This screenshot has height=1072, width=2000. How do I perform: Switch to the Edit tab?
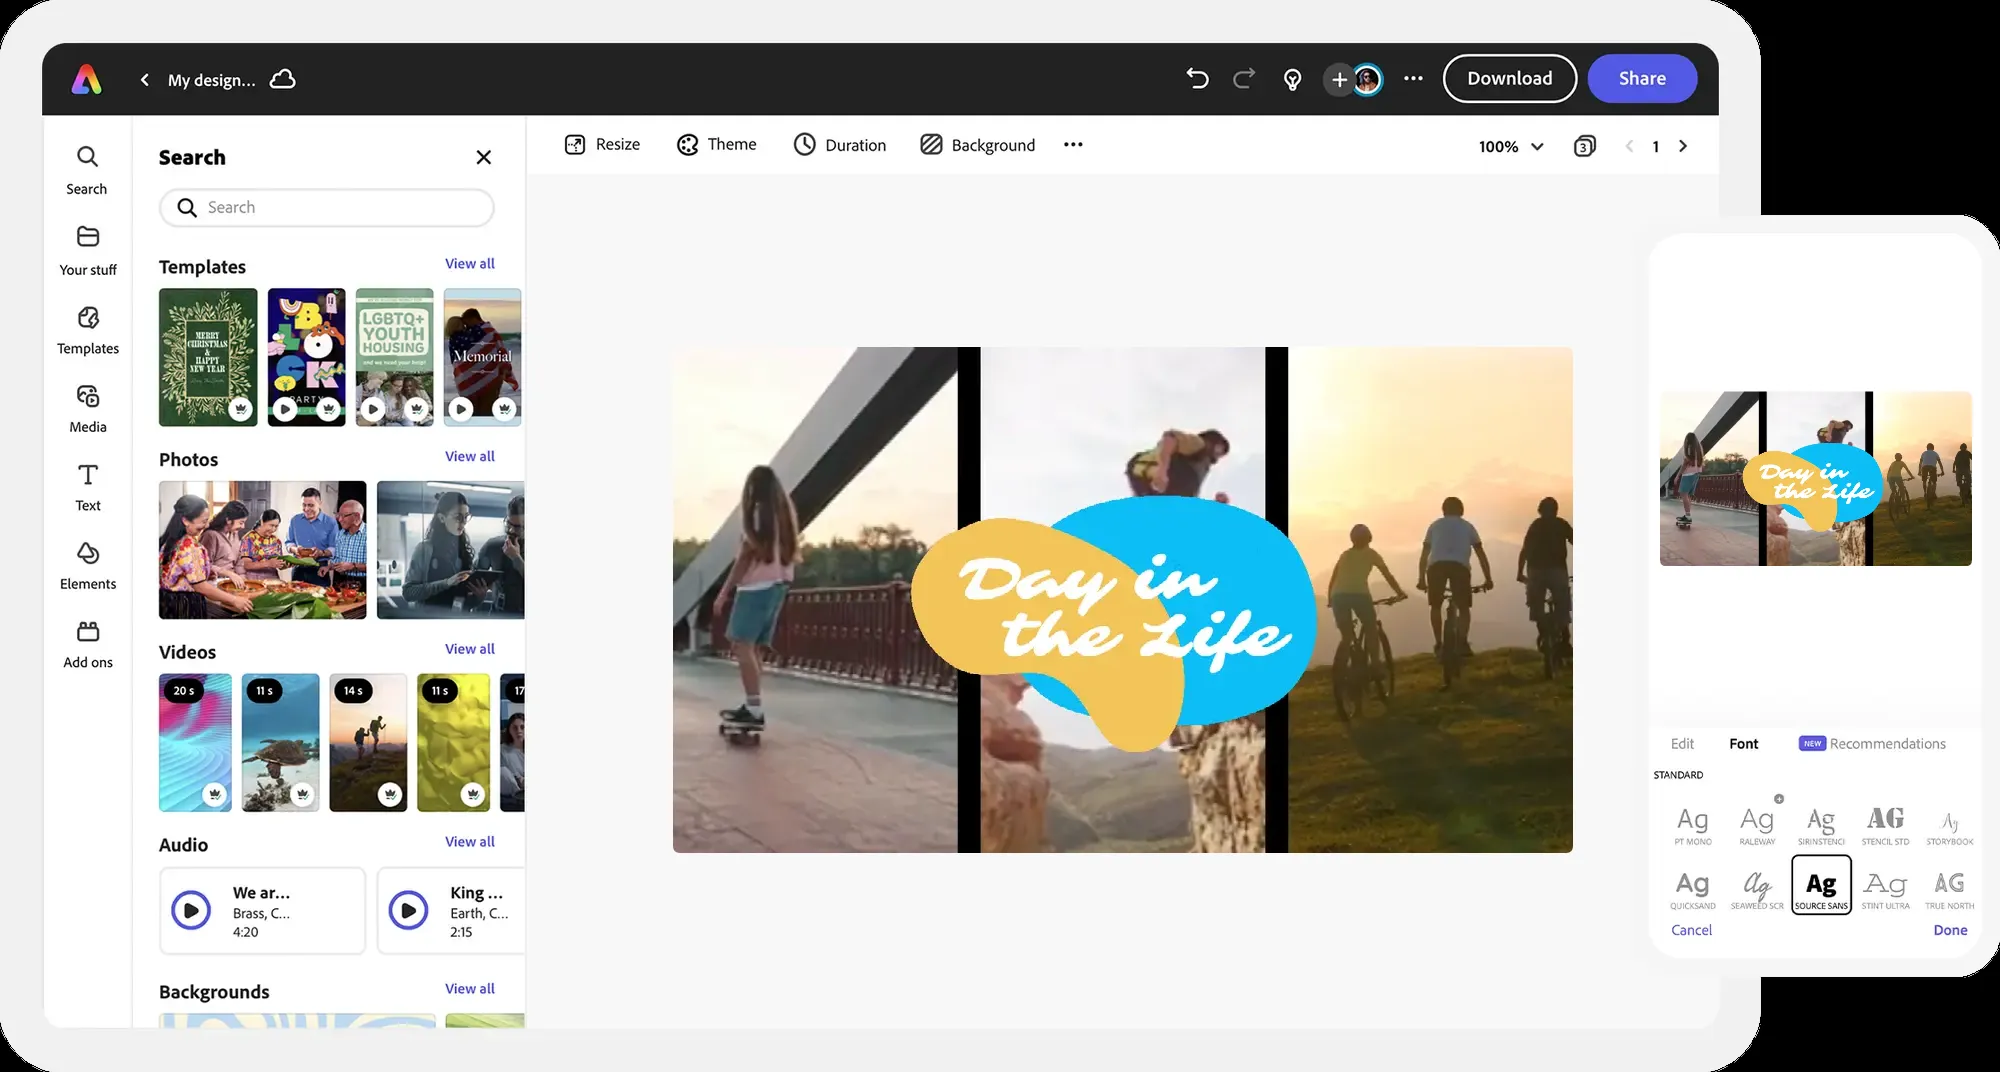(1682, 744)
